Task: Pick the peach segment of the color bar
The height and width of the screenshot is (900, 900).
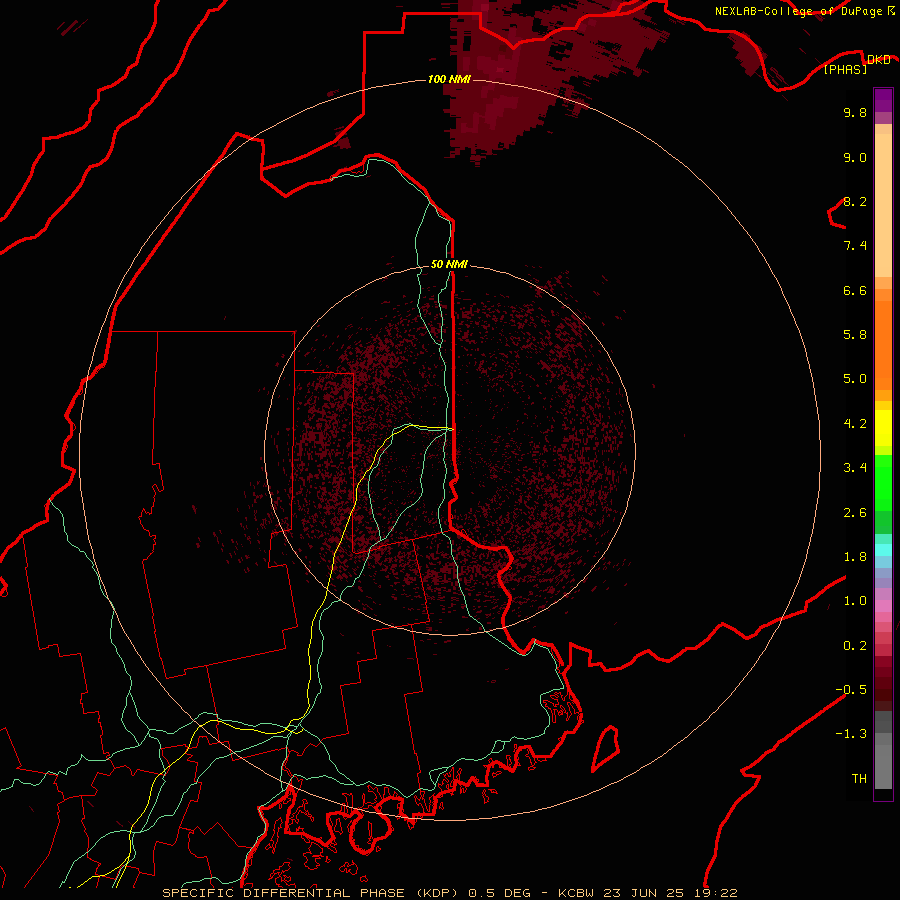Action: [x=883, y=205]
